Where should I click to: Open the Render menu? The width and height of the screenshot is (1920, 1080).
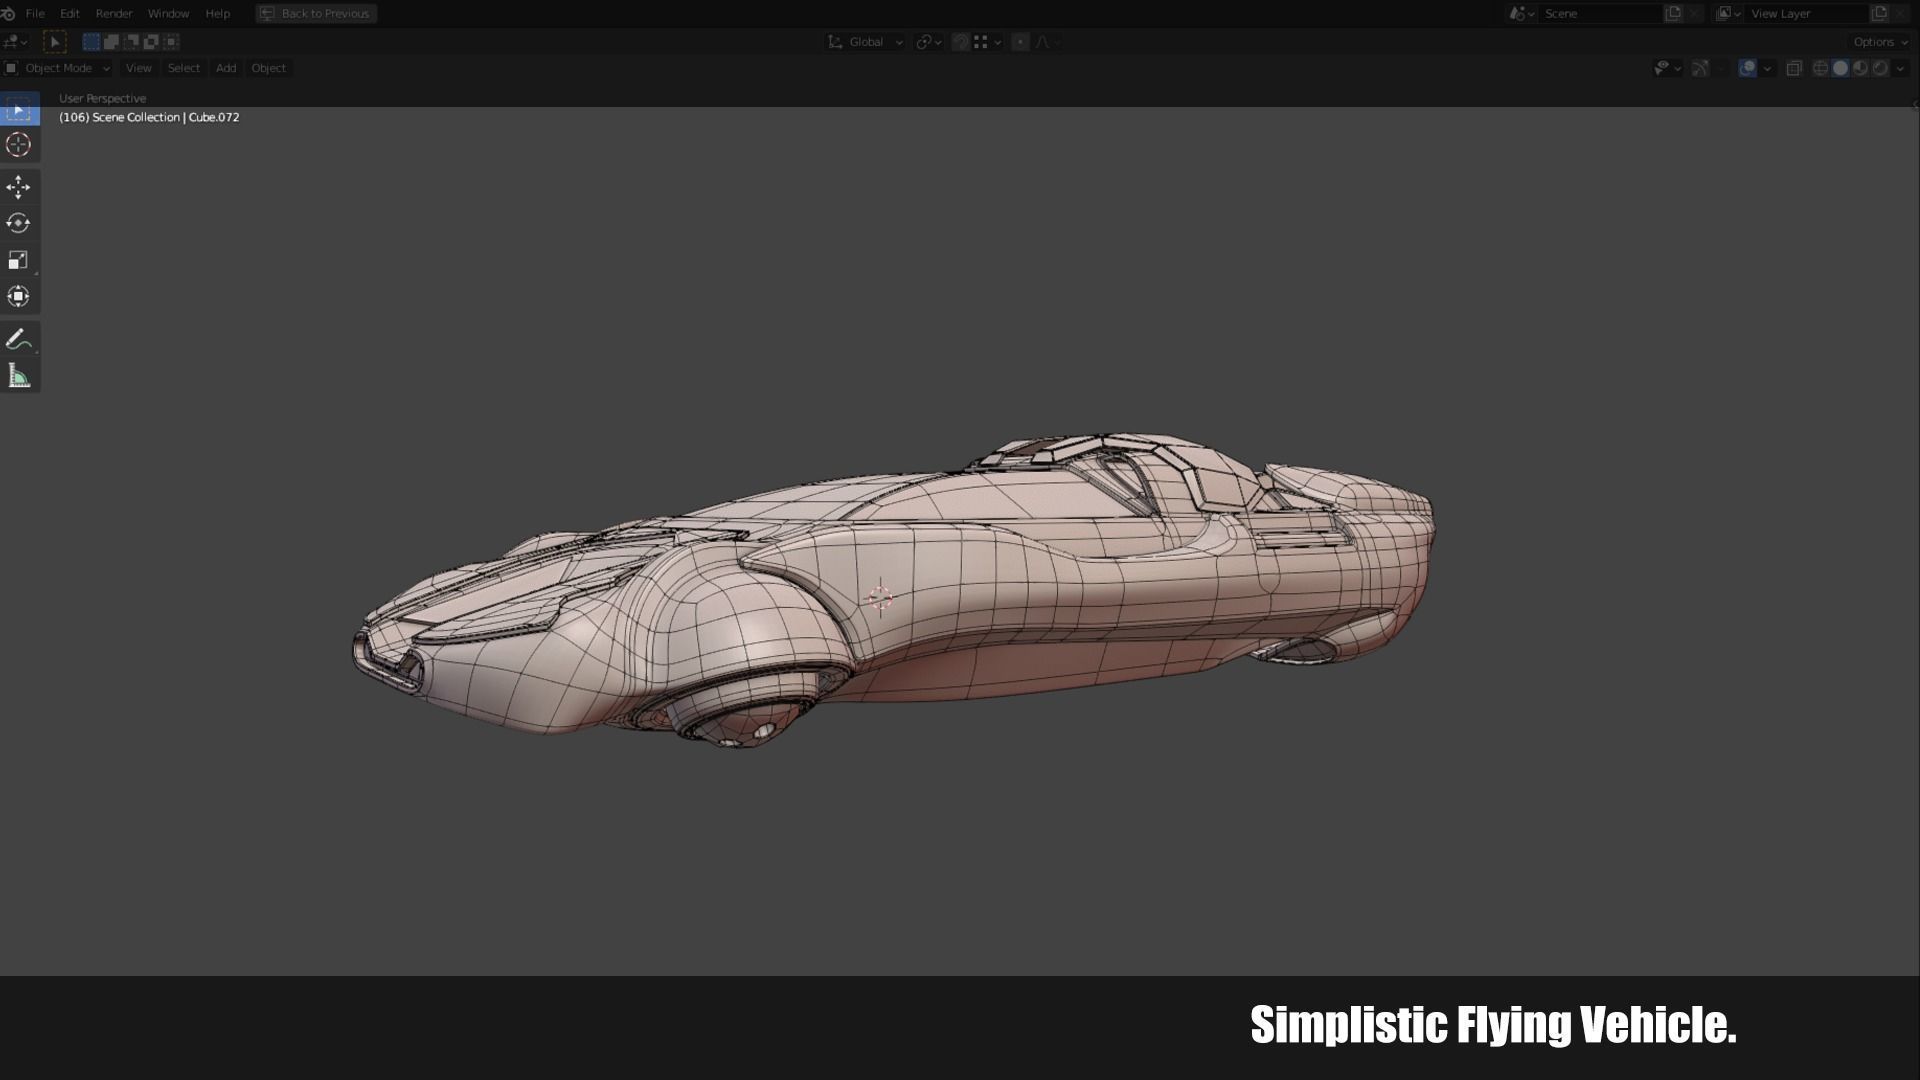click(x=114, y=14)
